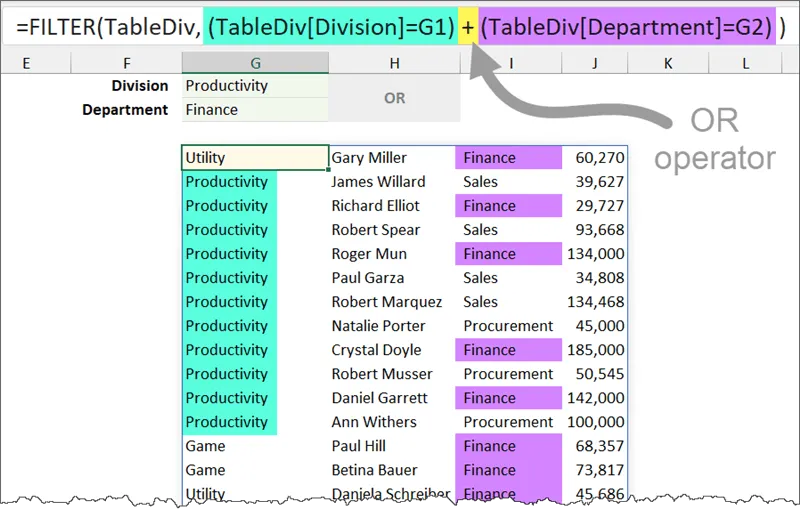Select Natalie Porter's Procurement cell
The width and height of the screenshot is (800, 509).
click(x=508, y=326)
